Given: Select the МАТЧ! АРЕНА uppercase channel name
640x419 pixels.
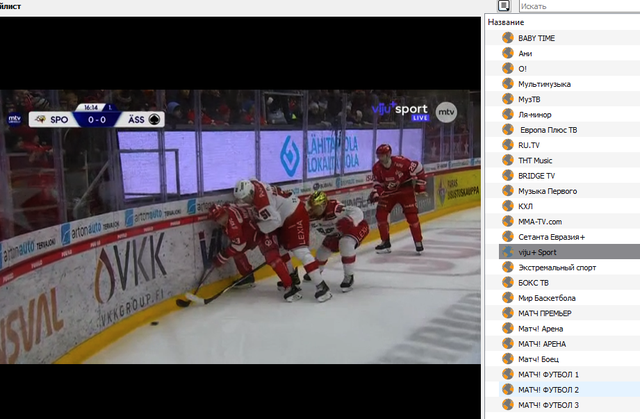Looking at the screenshot, I should [542, 344].
